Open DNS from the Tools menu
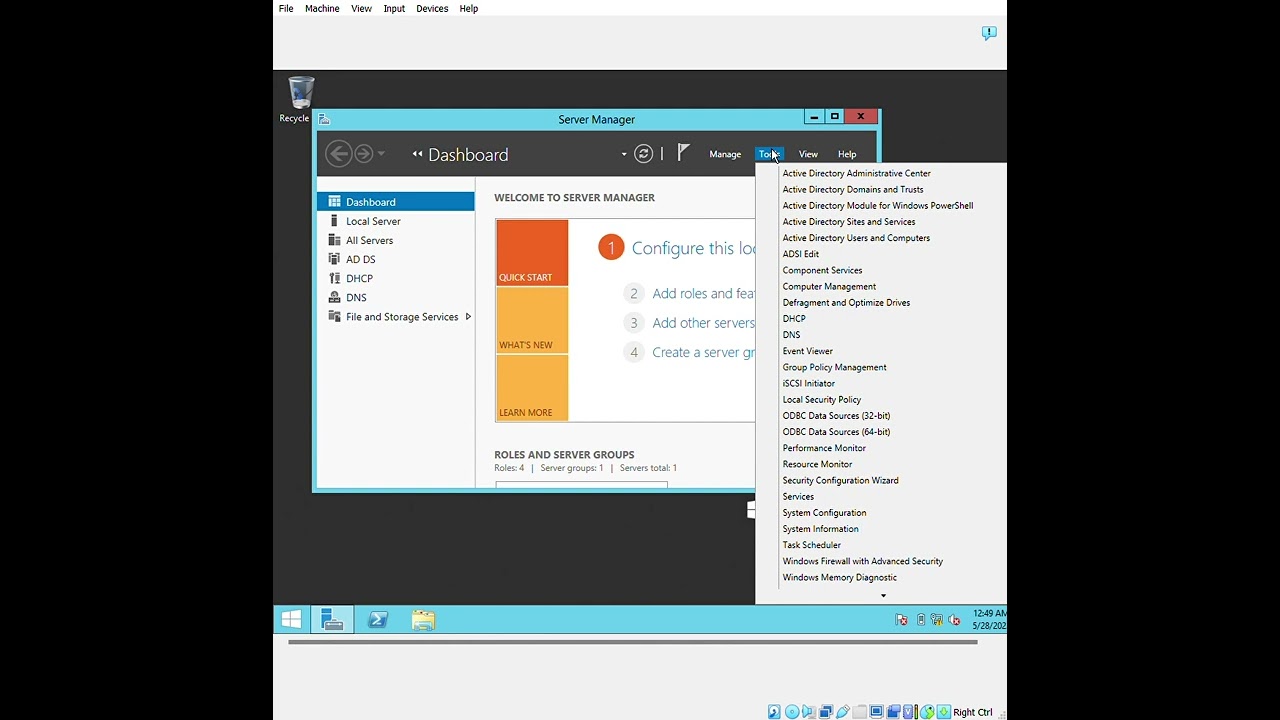1280x720 pixels. coord(791,335)
